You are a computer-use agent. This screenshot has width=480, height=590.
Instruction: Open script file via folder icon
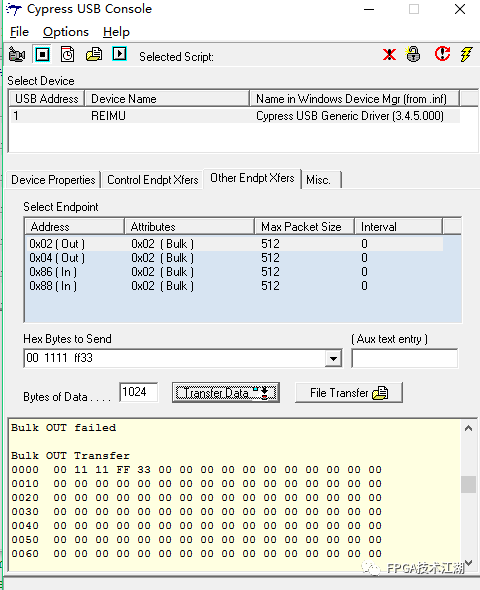(x=94, y=55)
